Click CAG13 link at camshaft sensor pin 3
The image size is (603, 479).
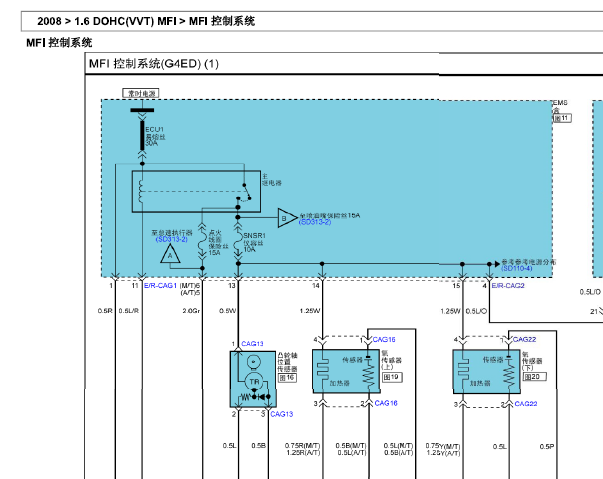point(282,414)
